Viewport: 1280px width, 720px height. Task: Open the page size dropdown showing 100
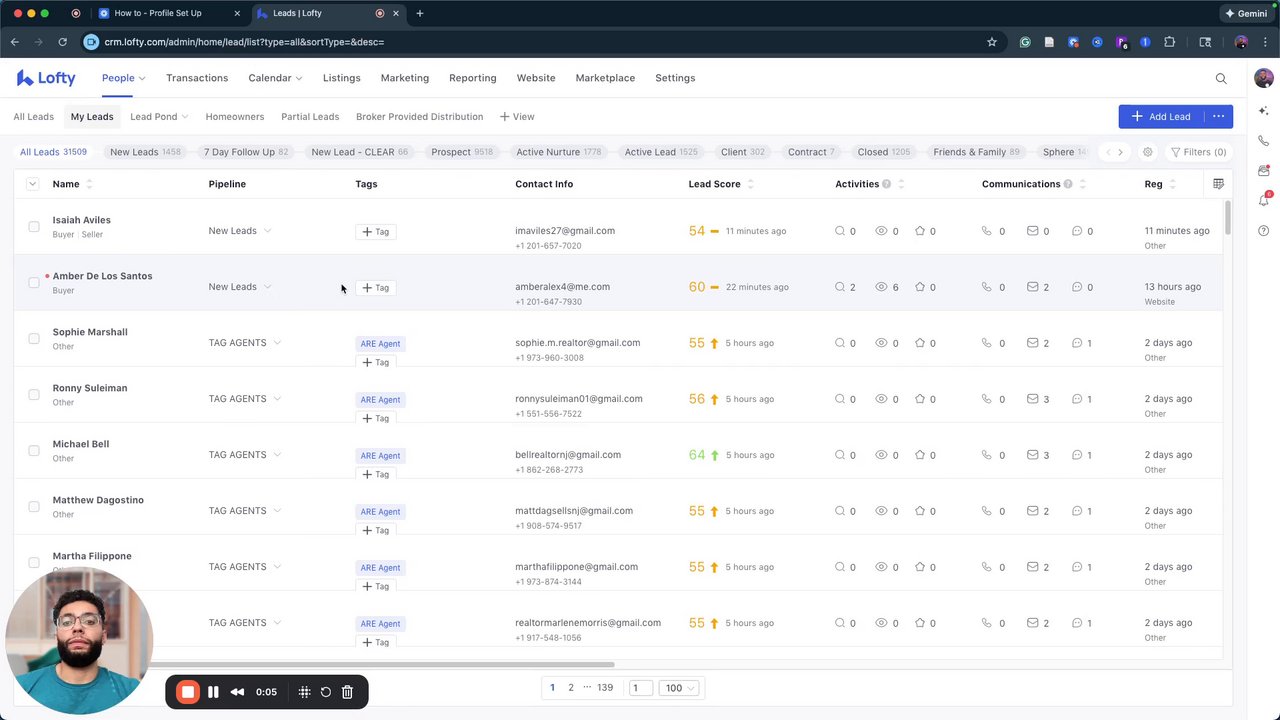coord(680,688)
